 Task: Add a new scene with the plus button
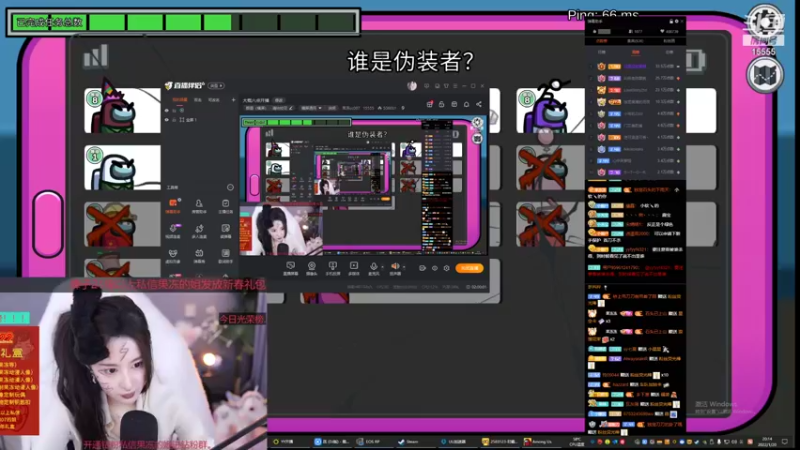[x=234, y=100]
